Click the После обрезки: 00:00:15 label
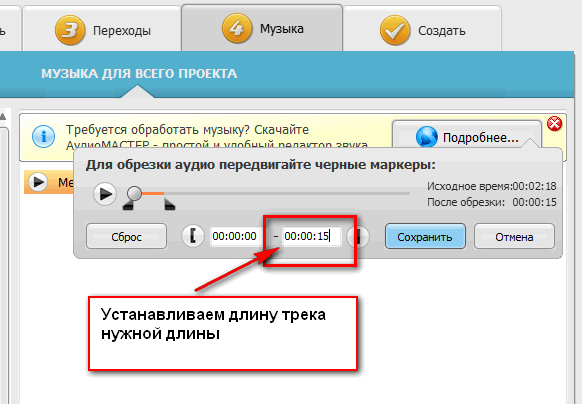The width and height of the screenshot is (582, 404). 492,202
